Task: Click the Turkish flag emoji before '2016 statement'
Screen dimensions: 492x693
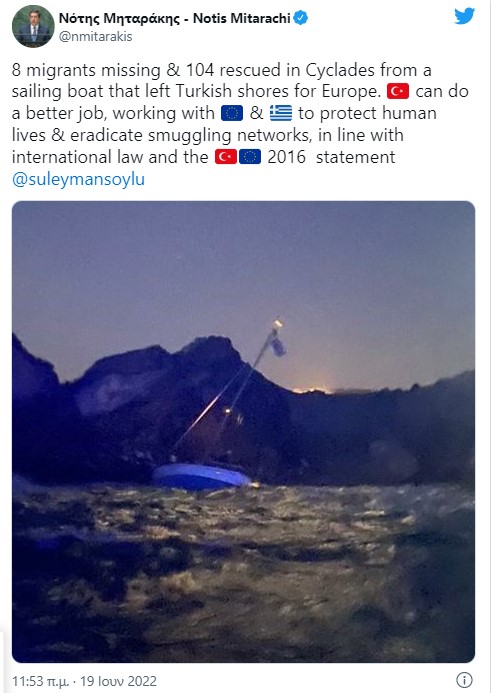Action: 226,157
